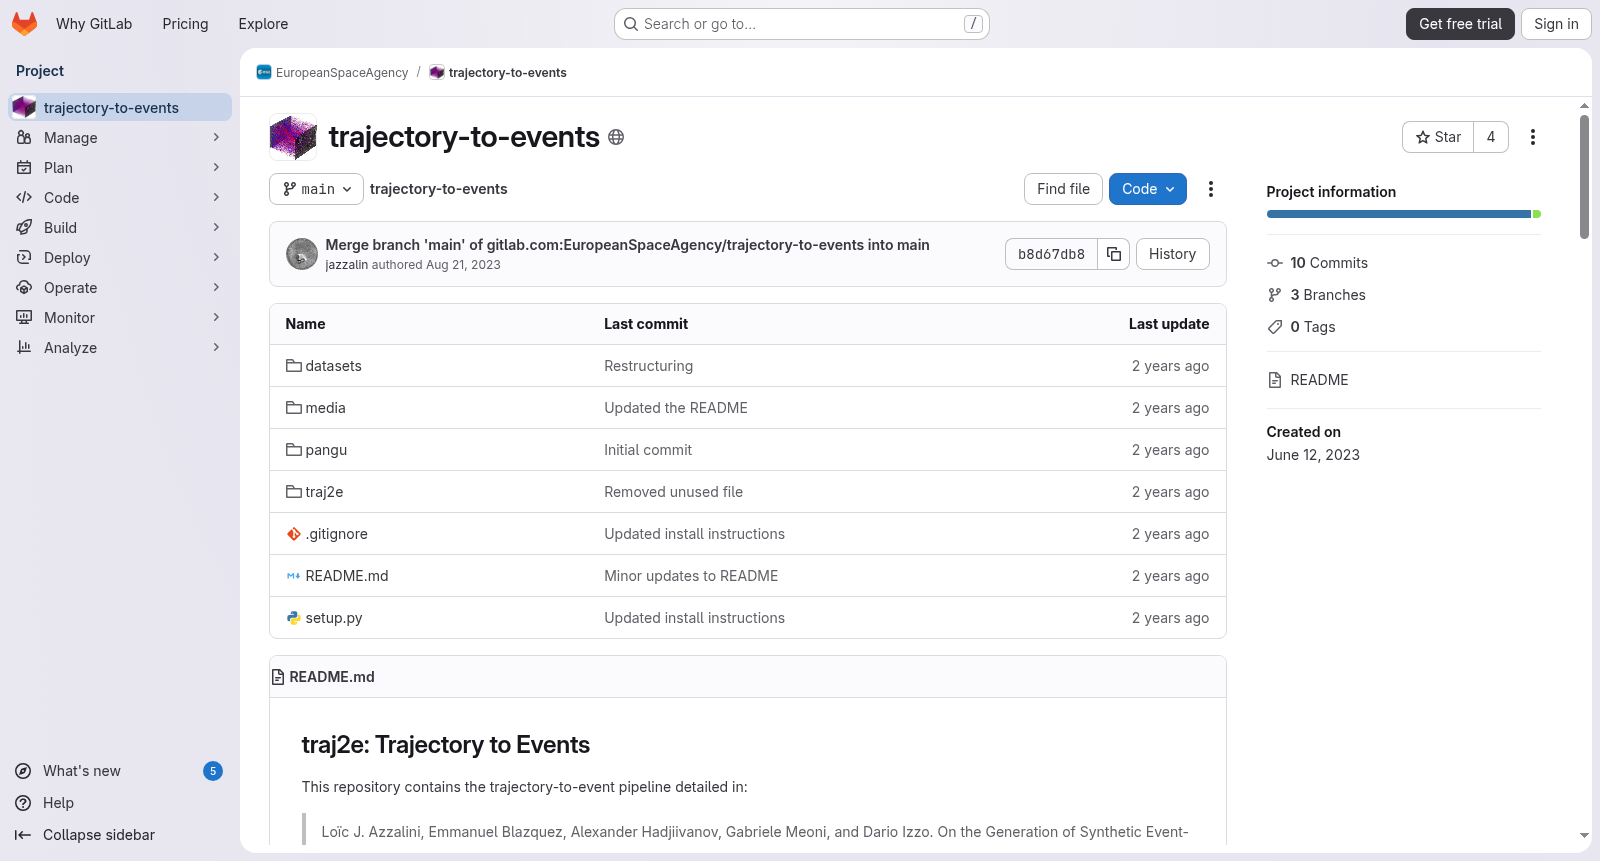Click the Tags label icon
Viewport: 1600px width, 861px height.
[1275, 327]
